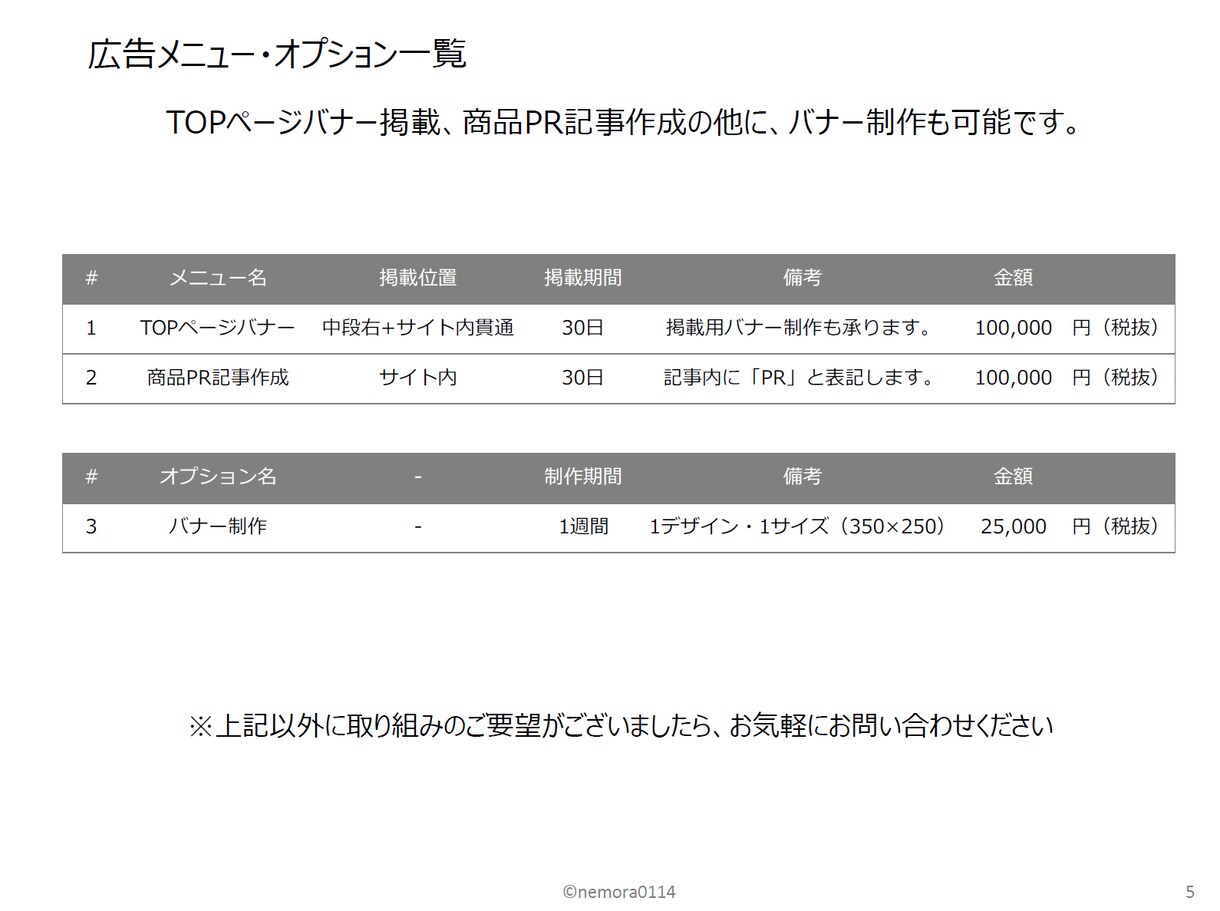Select the 掲載用バナー制作も承ります。 note
The image size is (1220, 911).
point(802,328)
